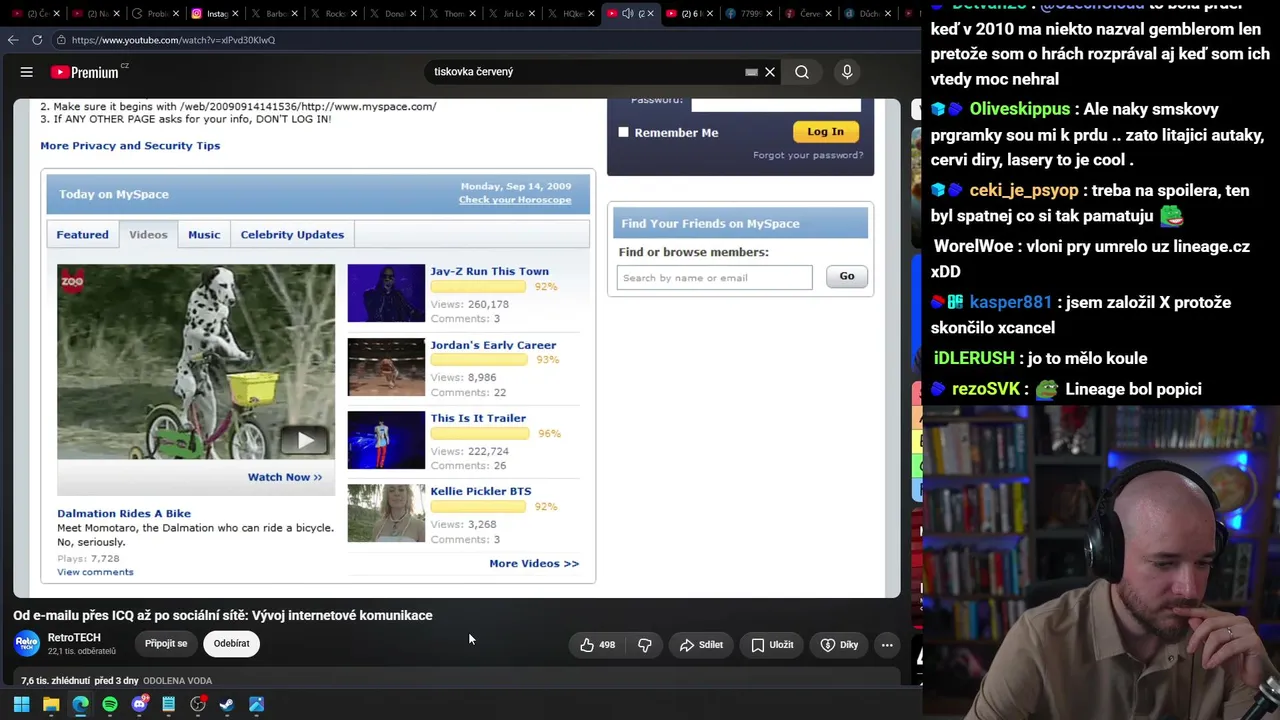Image resolution: width=1280 pixels, height=720 pixels.
Task: Focus the YouTube search box
Action: tap(585, 72)
